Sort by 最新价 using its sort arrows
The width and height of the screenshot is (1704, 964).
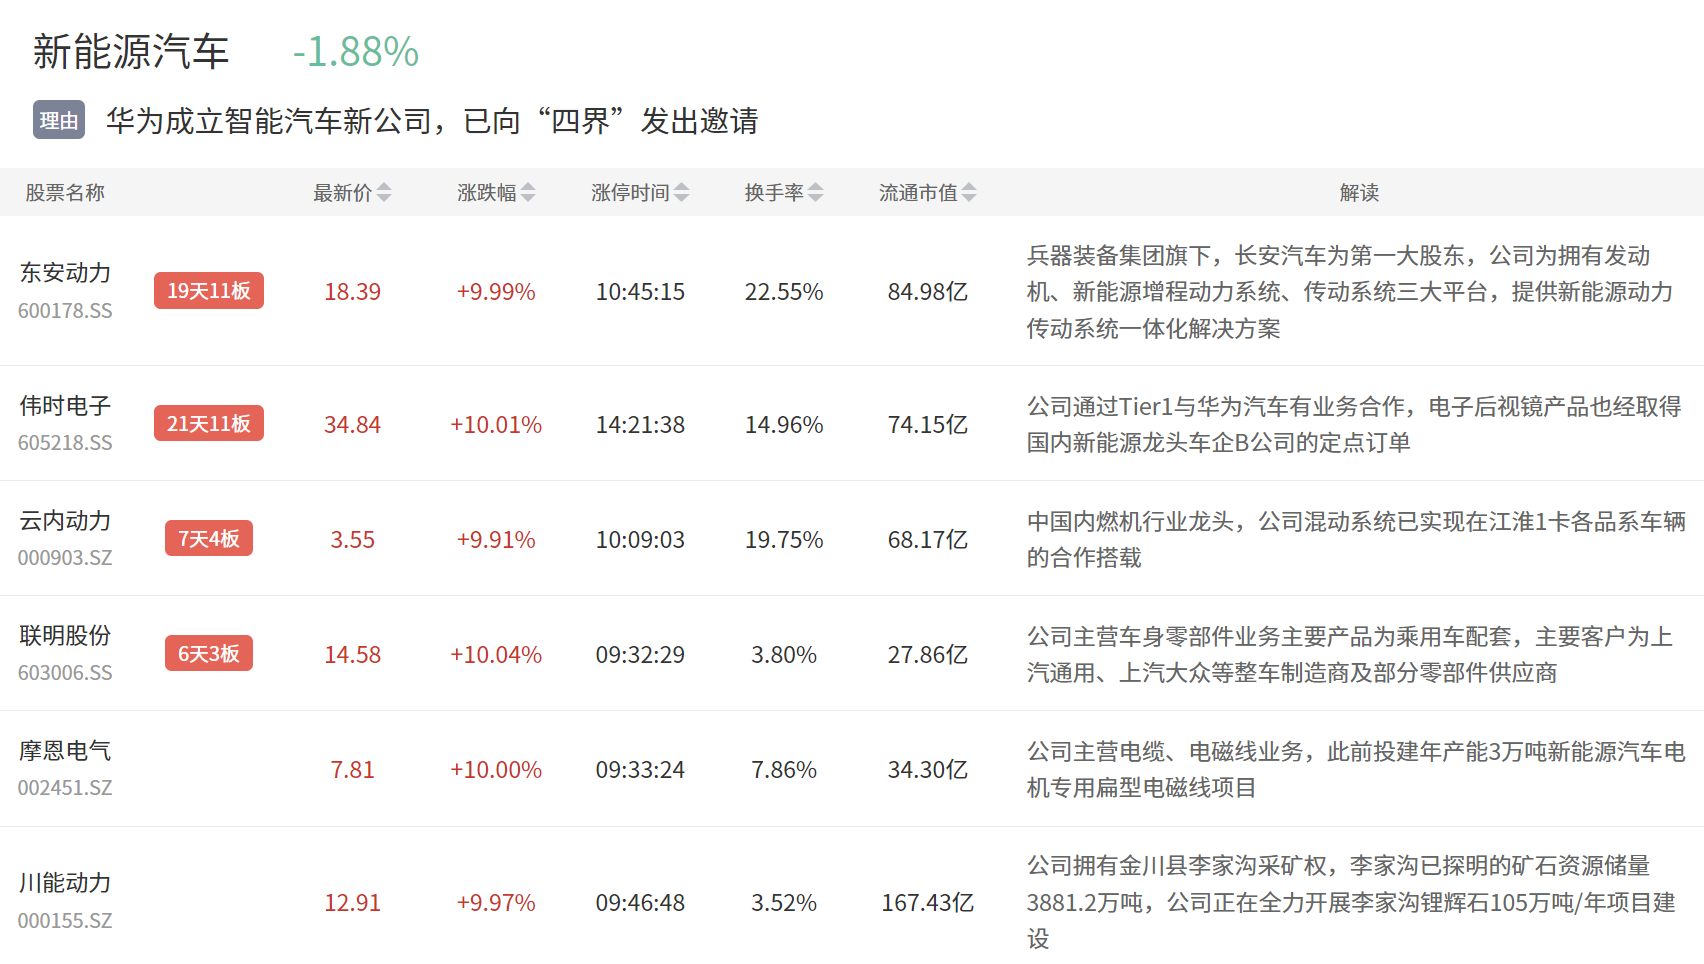384,193
